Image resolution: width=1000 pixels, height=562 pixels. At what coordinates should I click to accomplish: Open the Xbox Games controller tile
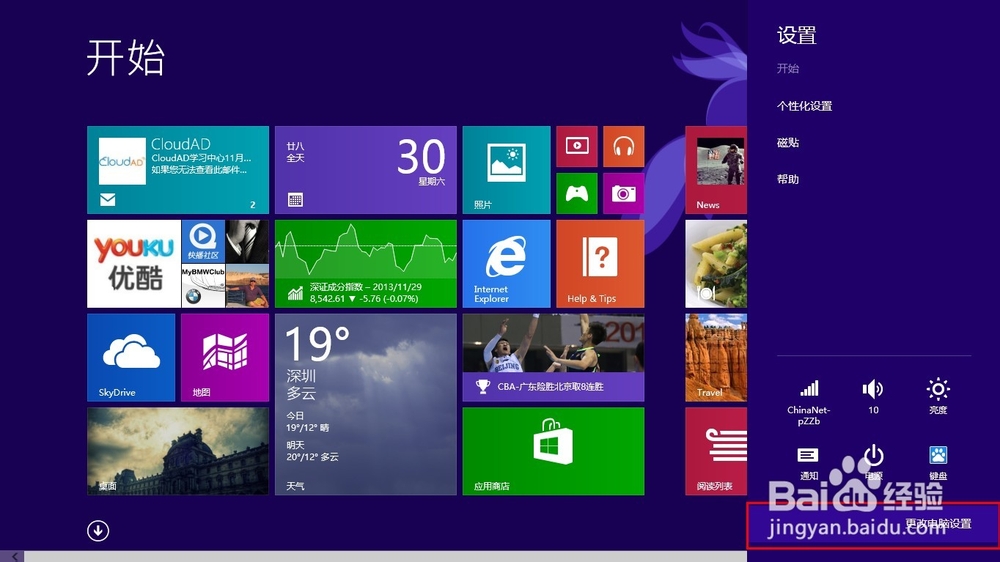pyautogui.click(x=577, y=193)
